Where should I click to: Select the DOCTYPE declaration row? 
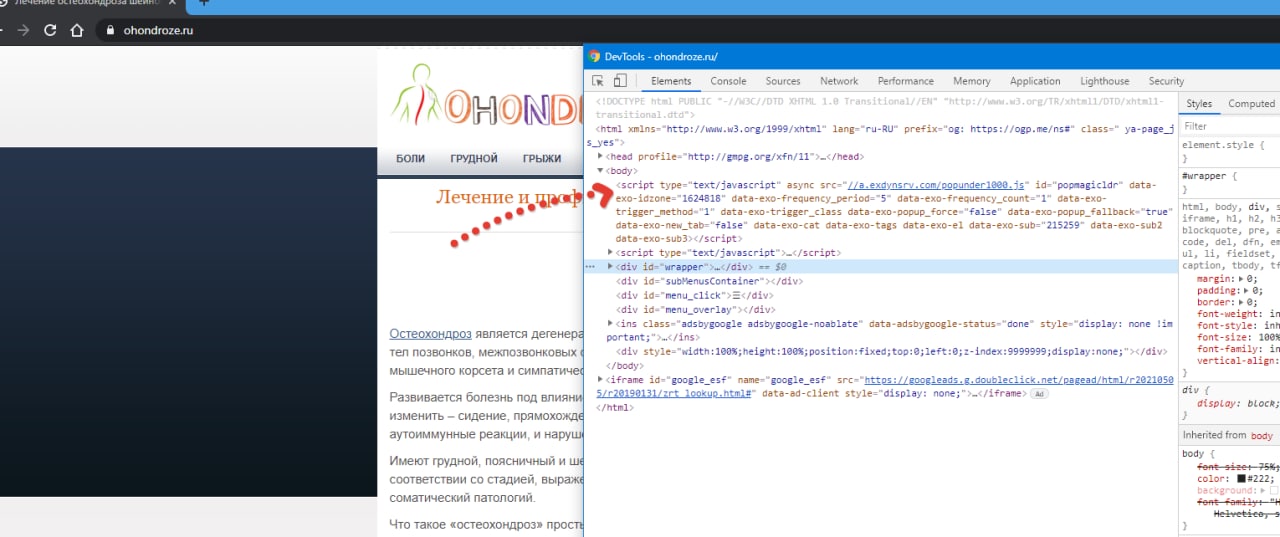(x=880, y=108)
